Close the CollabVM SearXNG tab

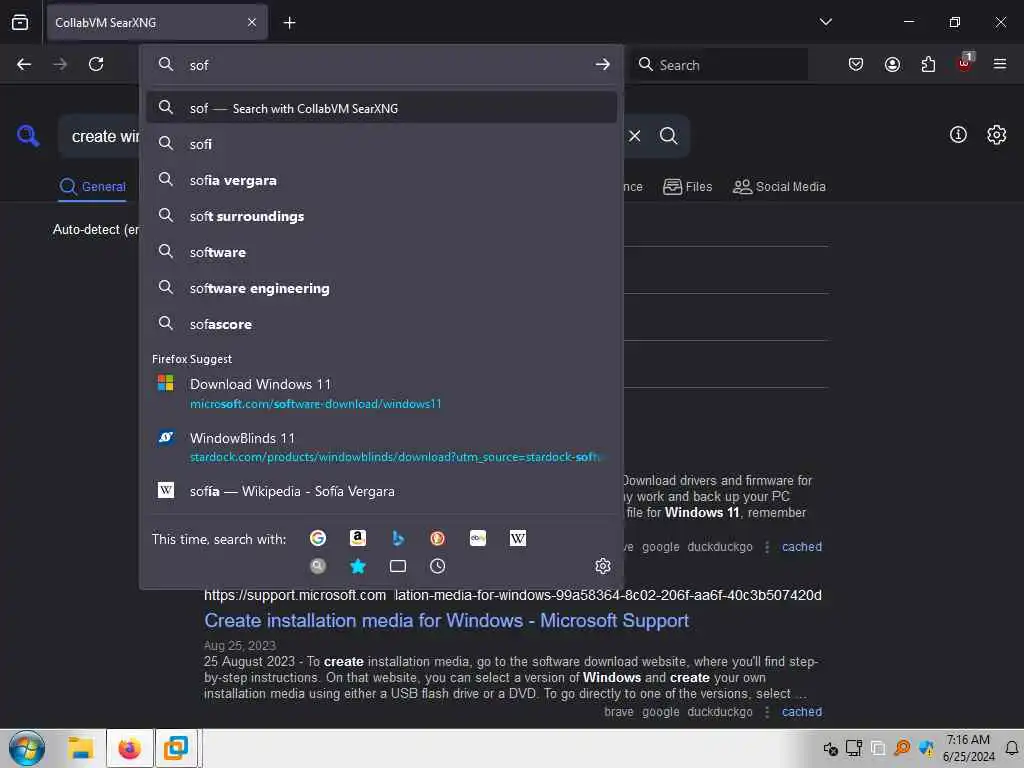[251, 22]
